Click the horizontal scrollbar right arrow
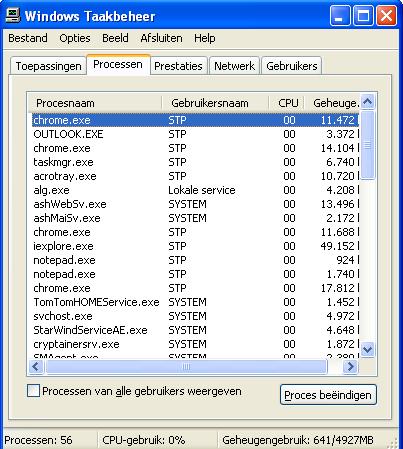Screen dimensions: 403x449 click(x=350, y=367)
